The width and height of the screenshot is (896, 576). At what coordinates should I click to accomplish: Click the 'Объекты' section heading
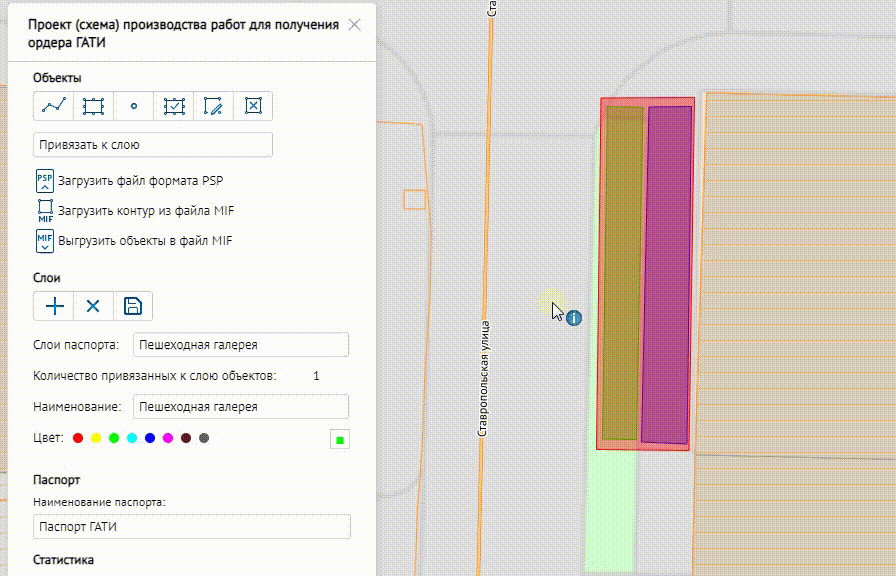point(57,78)
